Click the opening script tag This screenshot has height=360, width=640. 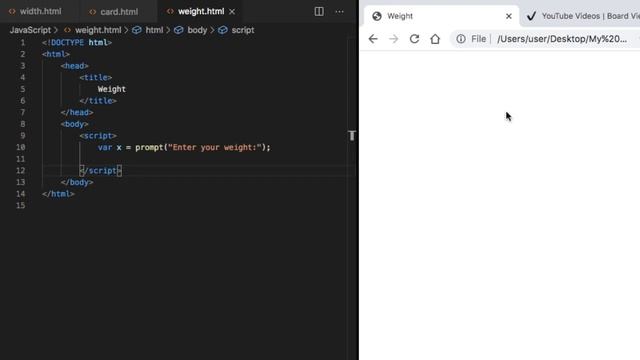[98, 136]
